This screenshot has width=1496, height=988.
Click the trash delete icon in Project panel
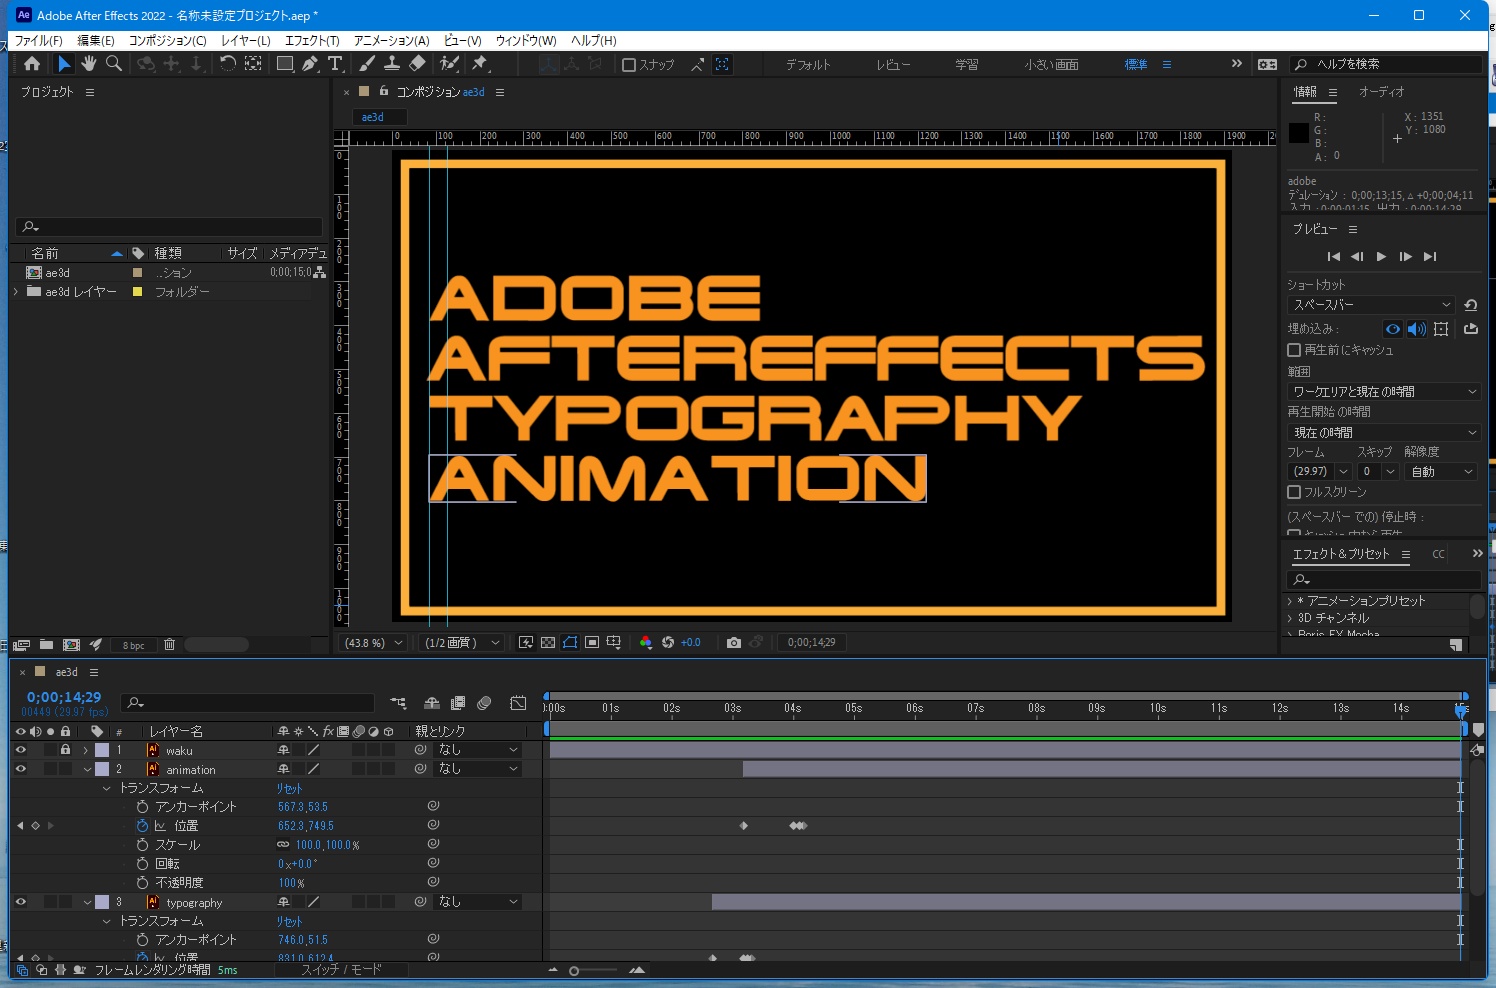click(169, 645)
